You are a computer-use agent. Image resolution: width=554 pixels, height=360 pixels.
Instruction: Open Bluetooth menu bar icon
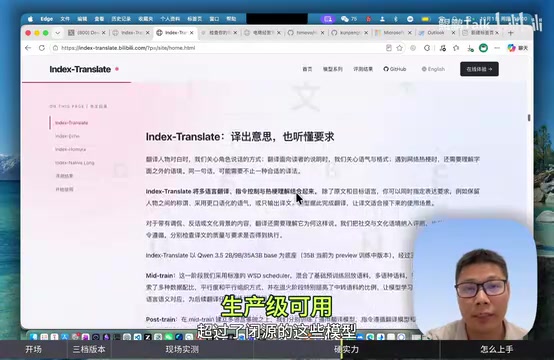tap(396, 19)
